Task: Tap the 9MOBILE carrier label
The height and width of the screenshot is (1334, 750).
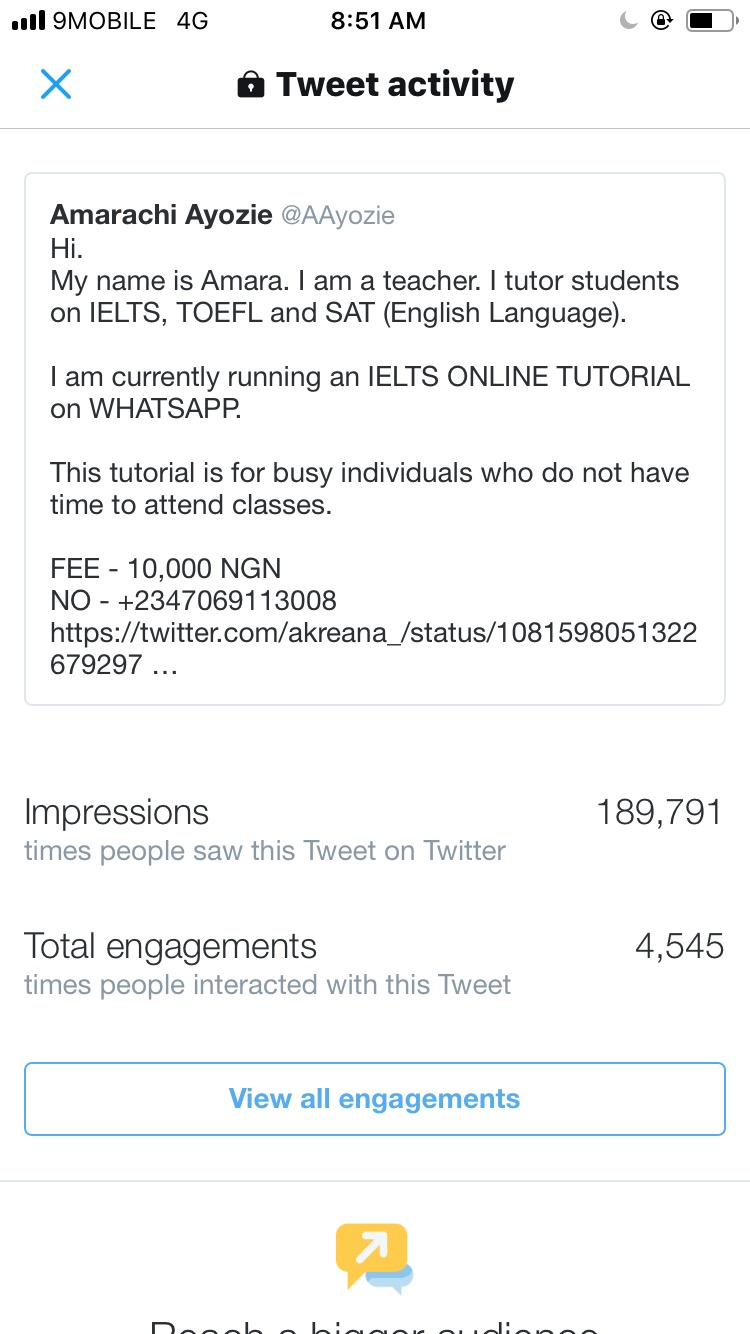Action: click(104, 21)
